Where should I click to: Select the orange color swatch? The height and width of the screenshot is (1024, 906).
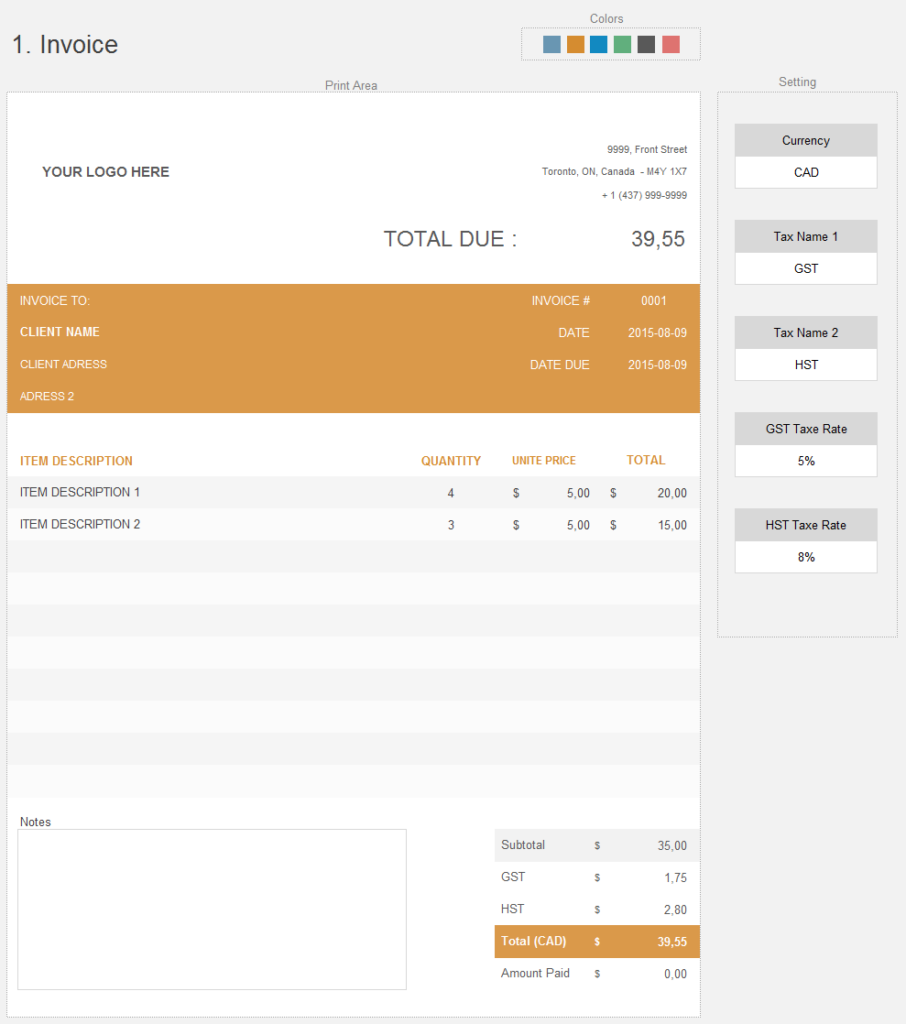576,44
